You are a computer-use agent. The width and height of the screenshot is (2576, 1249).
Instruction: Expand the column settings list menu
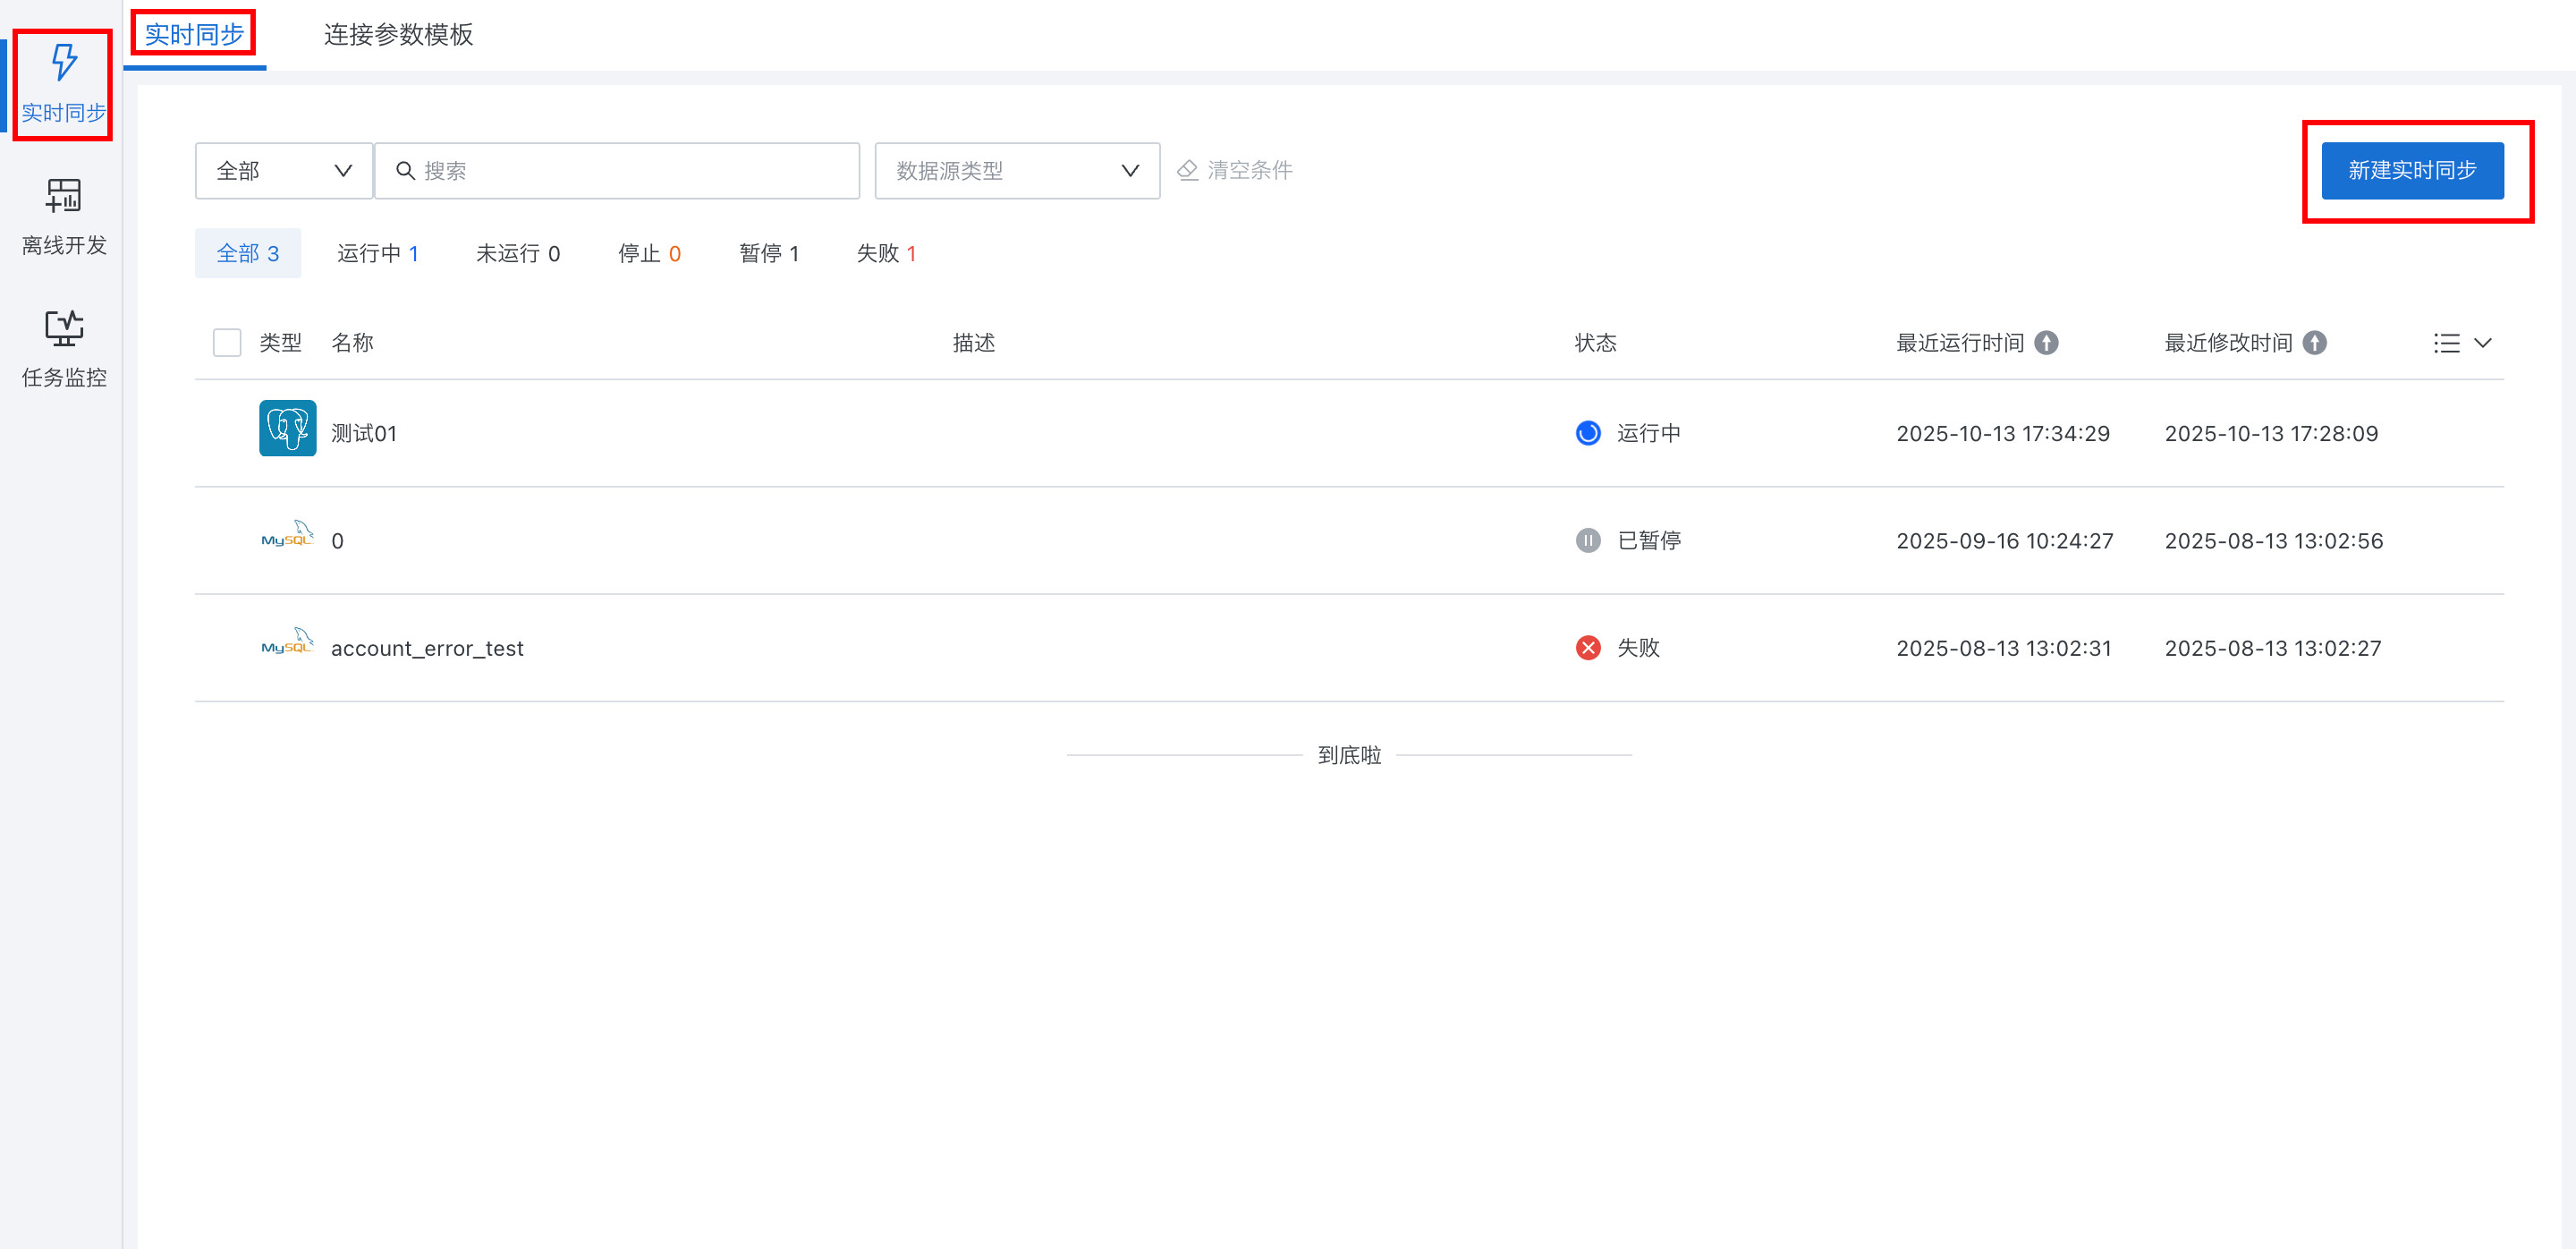tap(2461, 343)
